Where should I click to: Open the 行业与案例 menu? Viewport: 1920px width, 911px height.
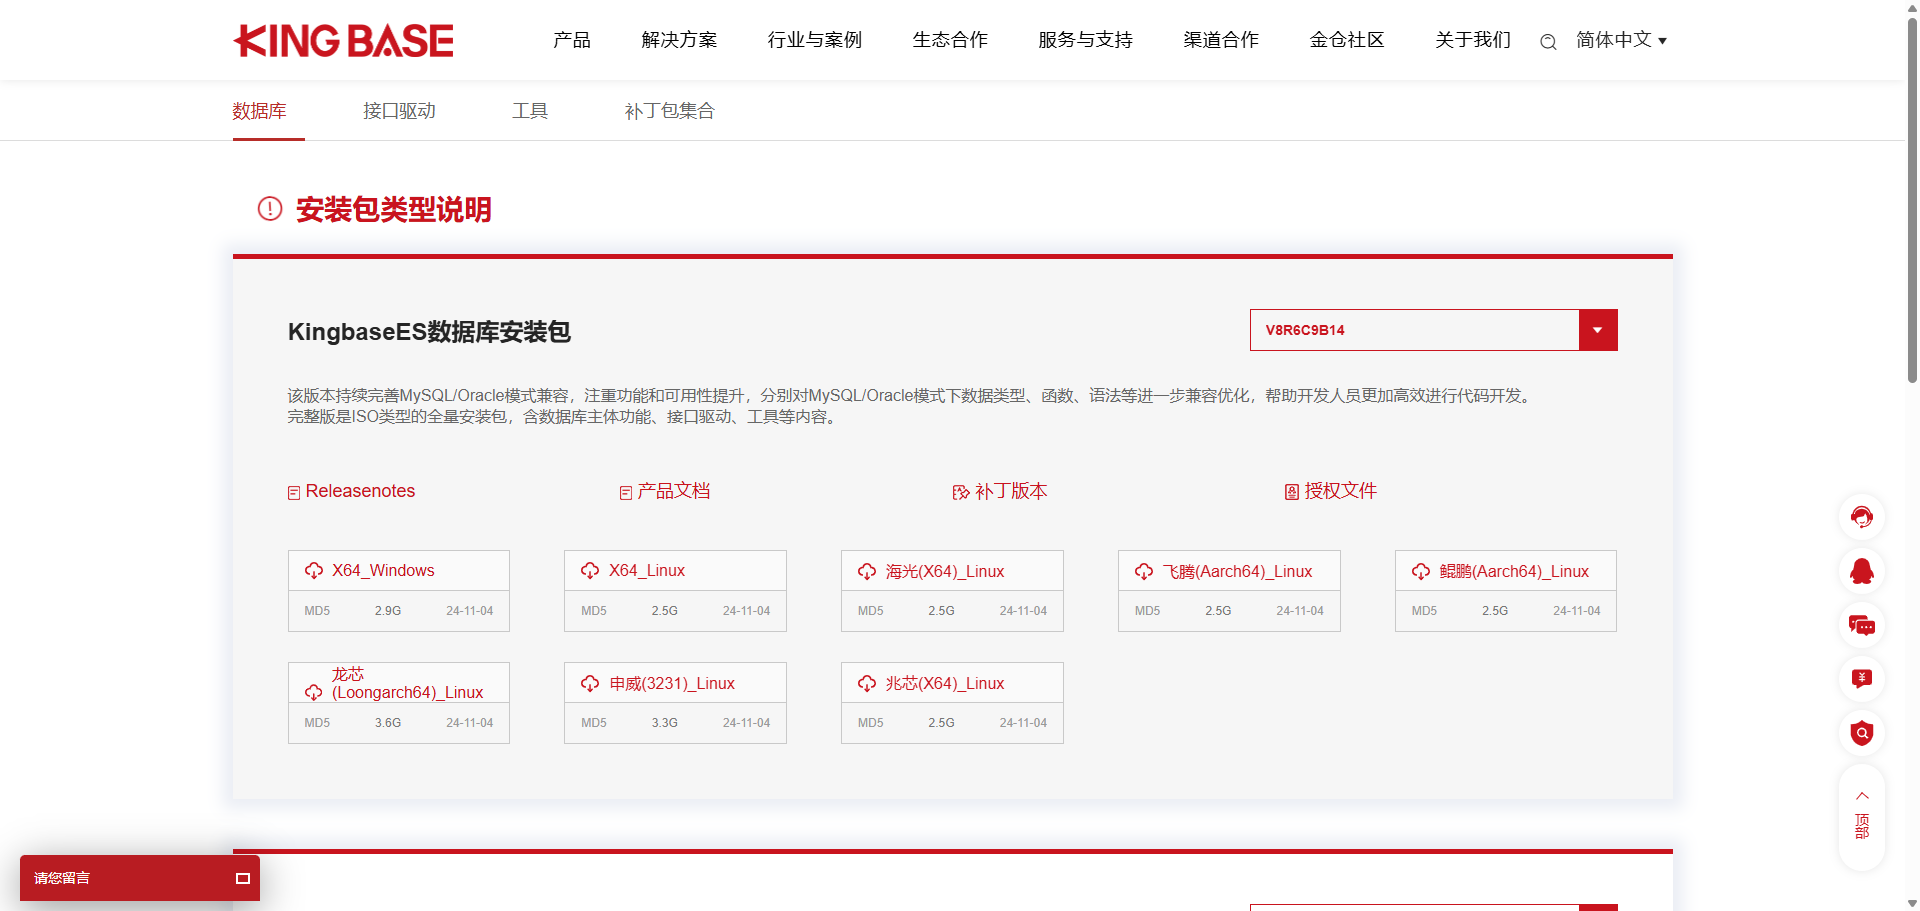coord(814,40)
